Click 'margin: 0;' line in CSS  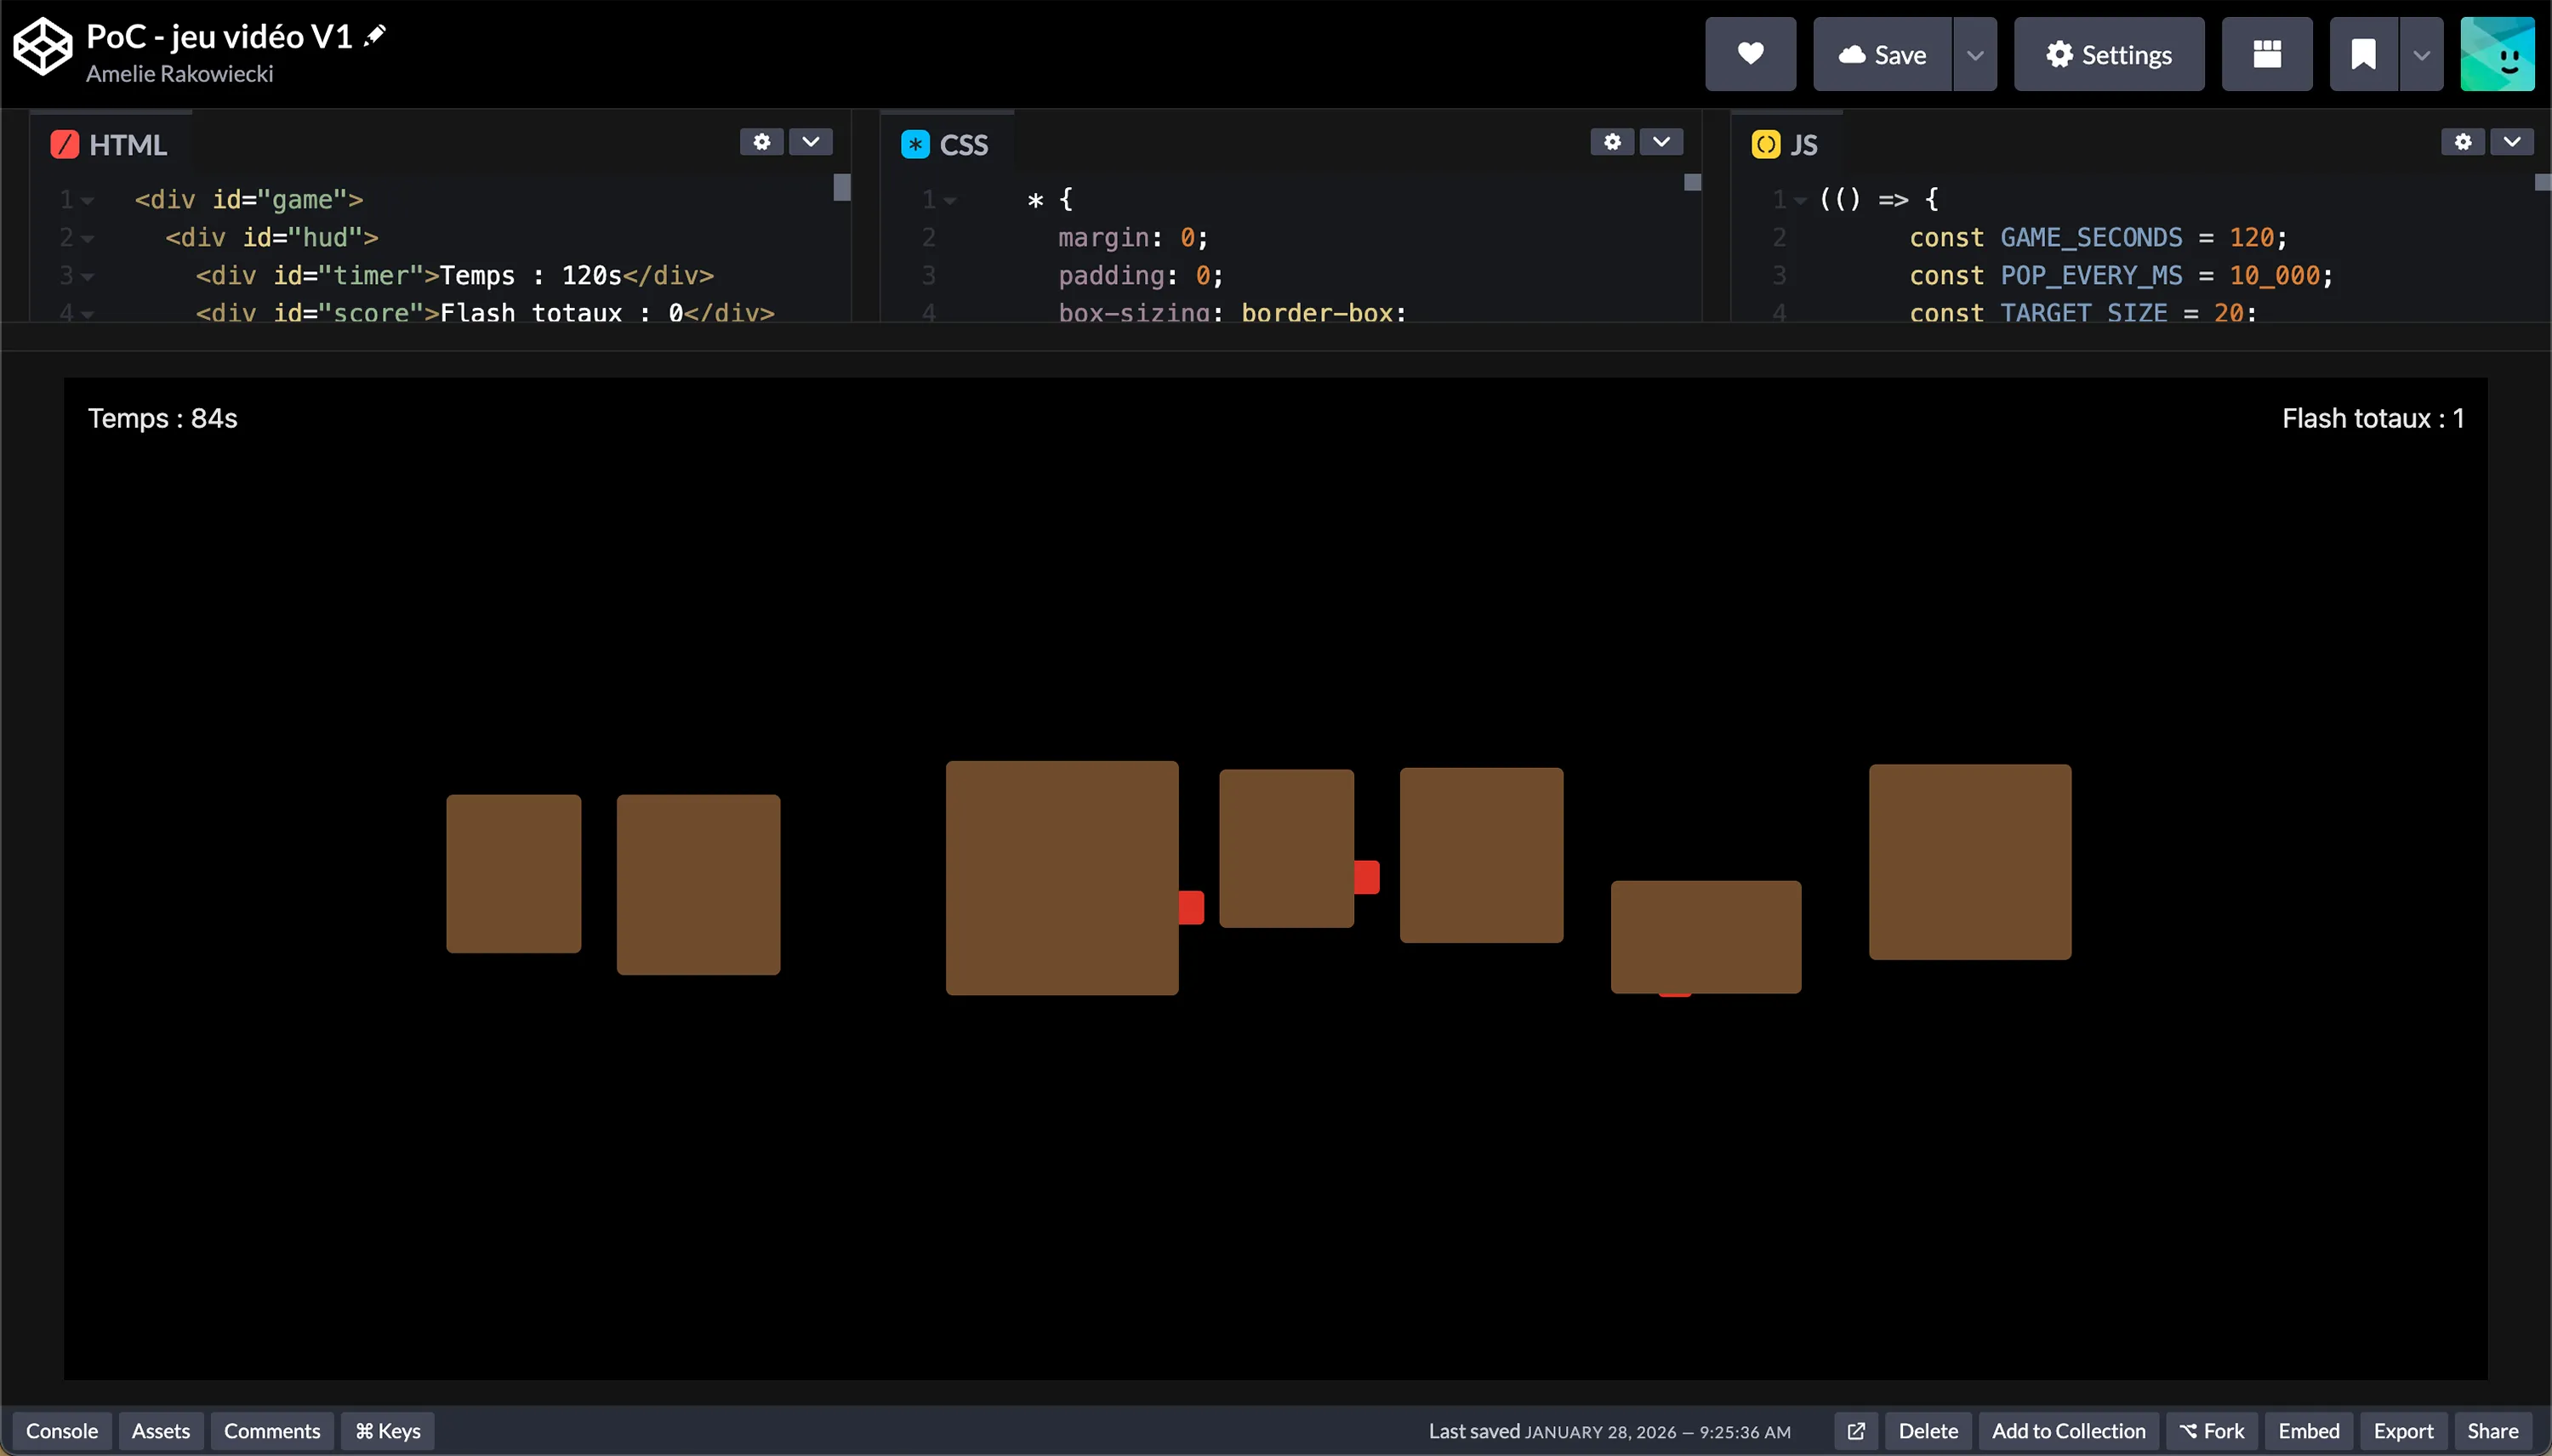click(x=1133, y=238)
